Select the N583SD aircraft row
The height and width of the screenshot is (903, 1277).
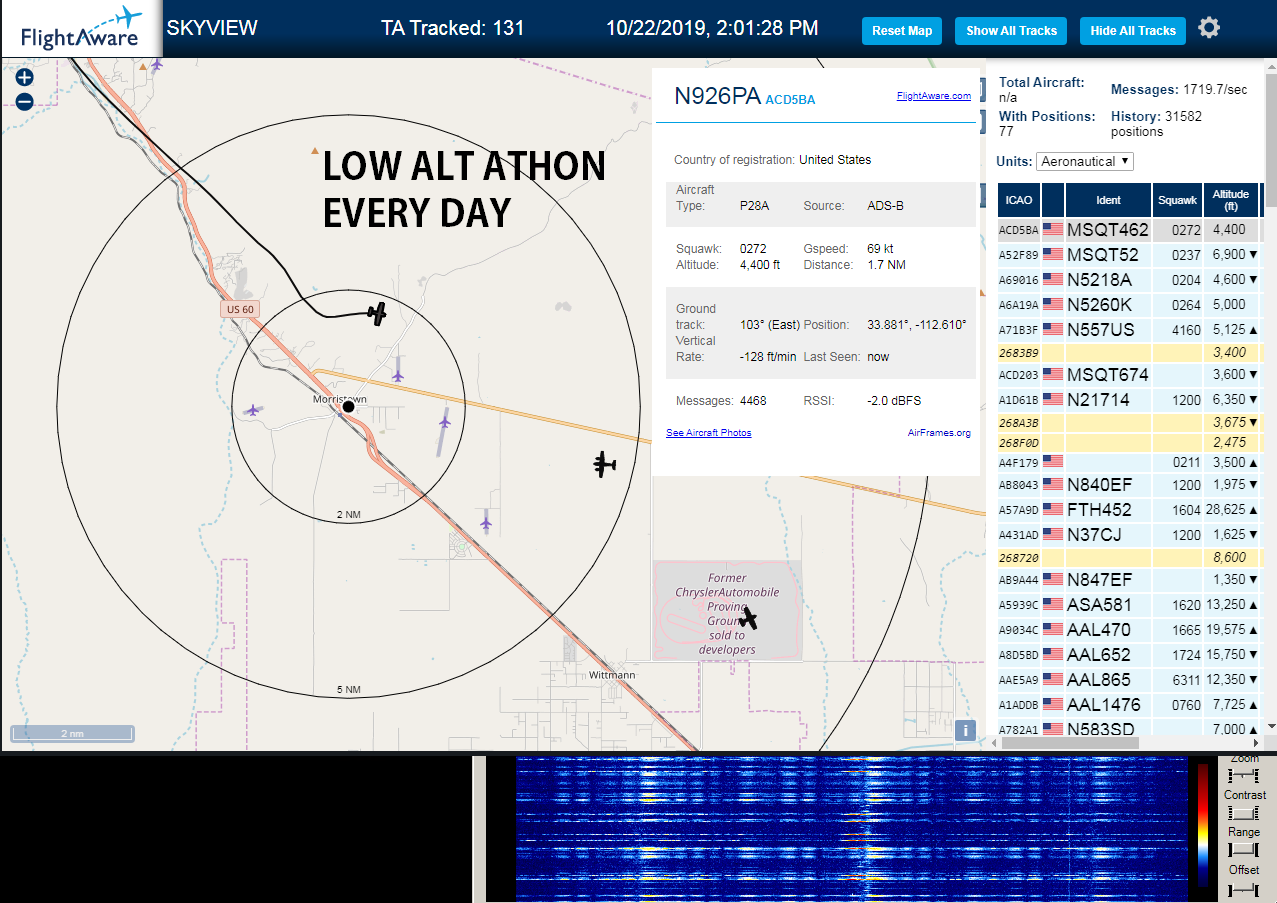click(1130, 728)
